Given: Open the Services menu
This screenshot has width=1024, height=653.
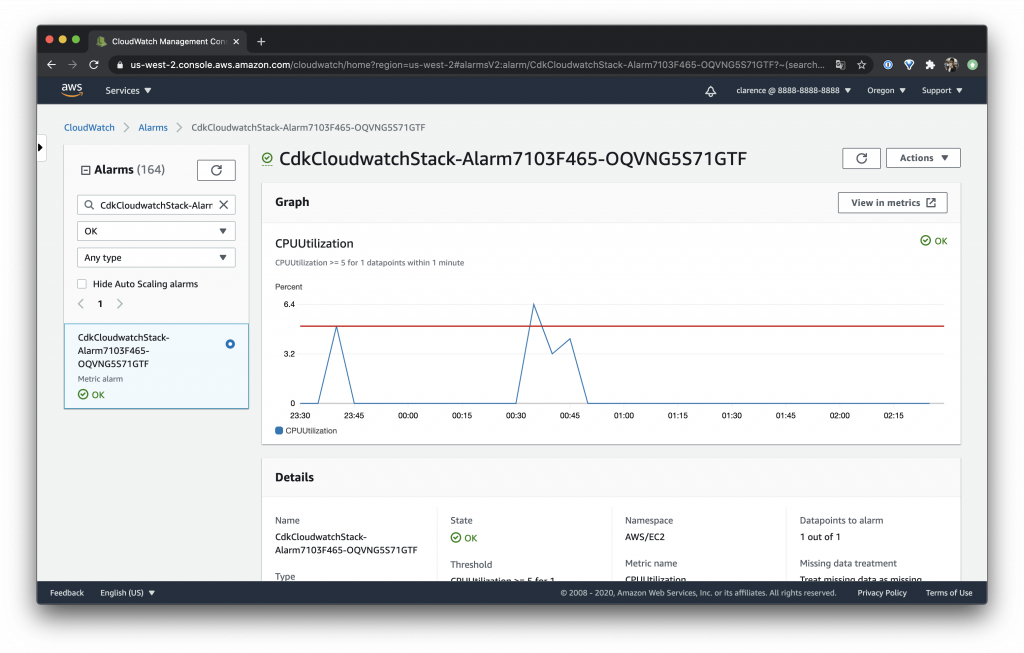Looking at the screenshot, I should 128,91.
